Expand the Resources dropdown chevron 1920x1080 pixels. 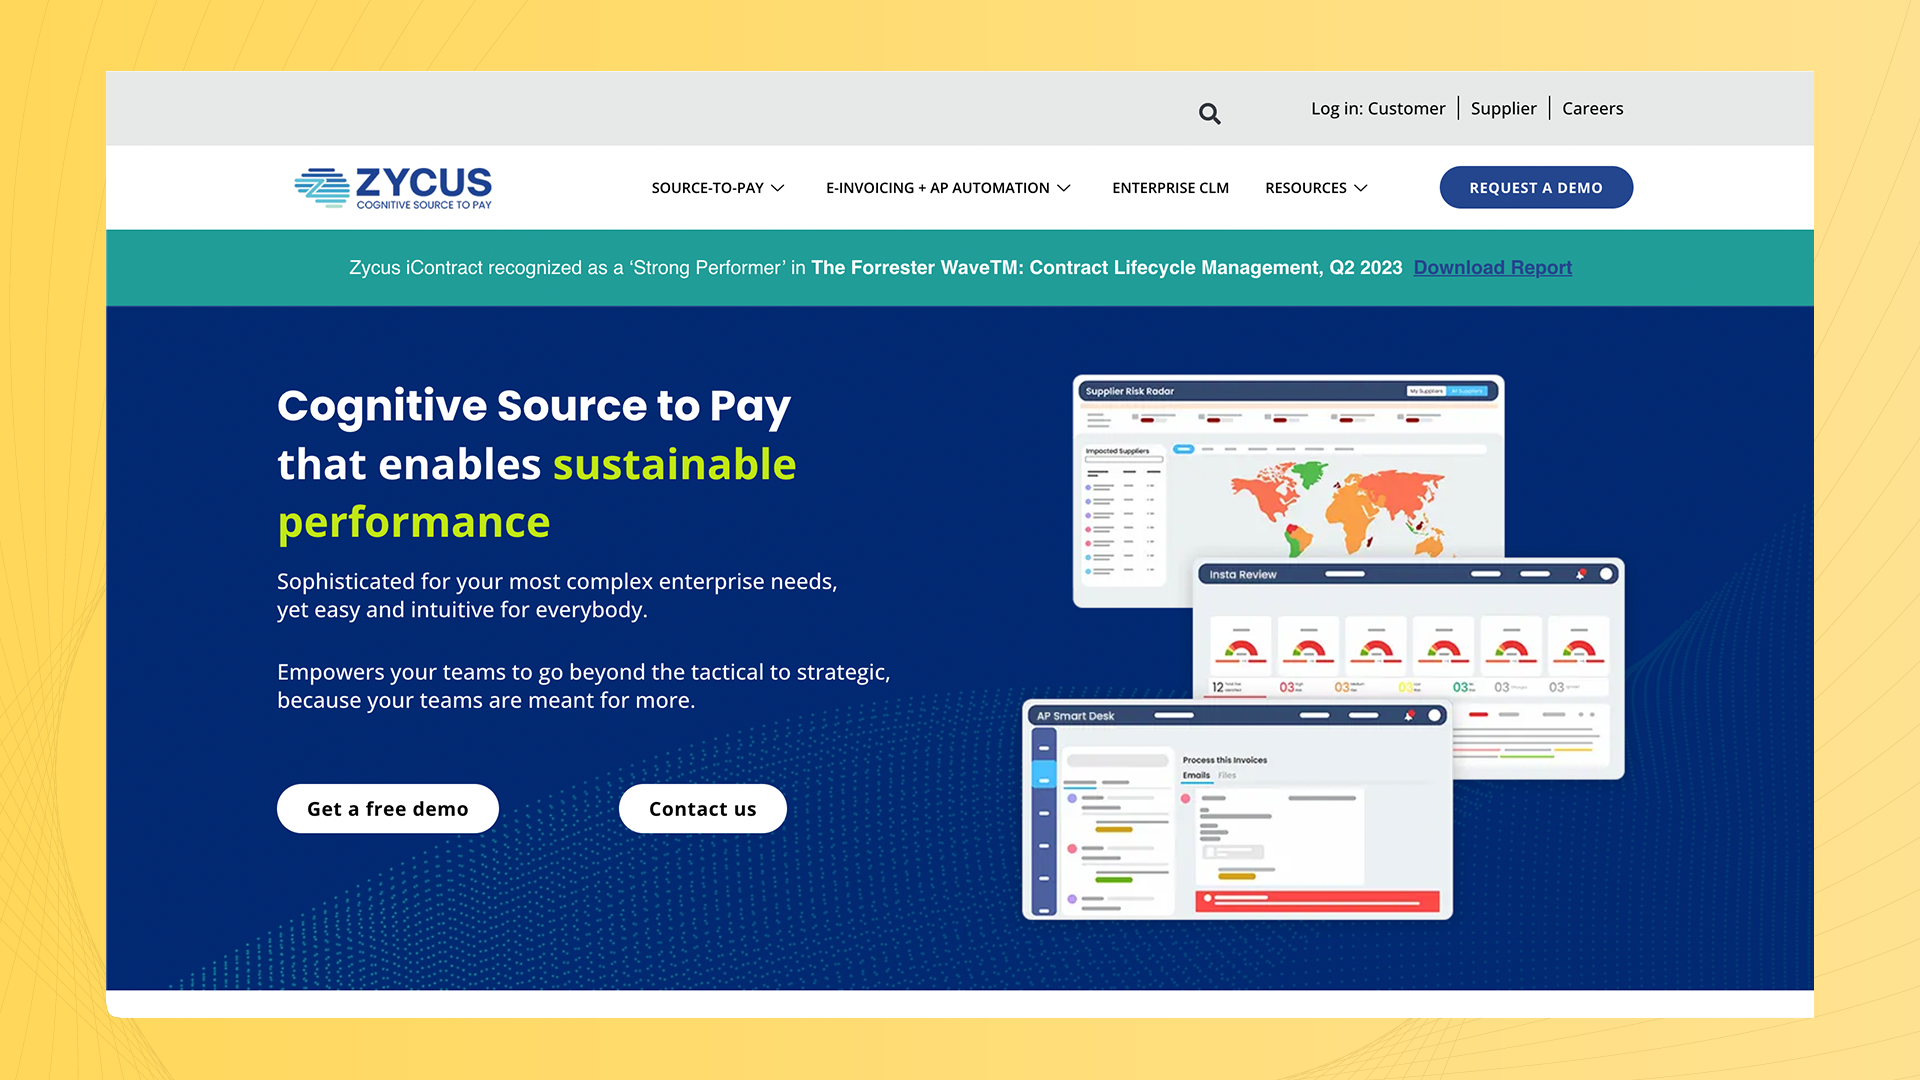point(1361,188)
